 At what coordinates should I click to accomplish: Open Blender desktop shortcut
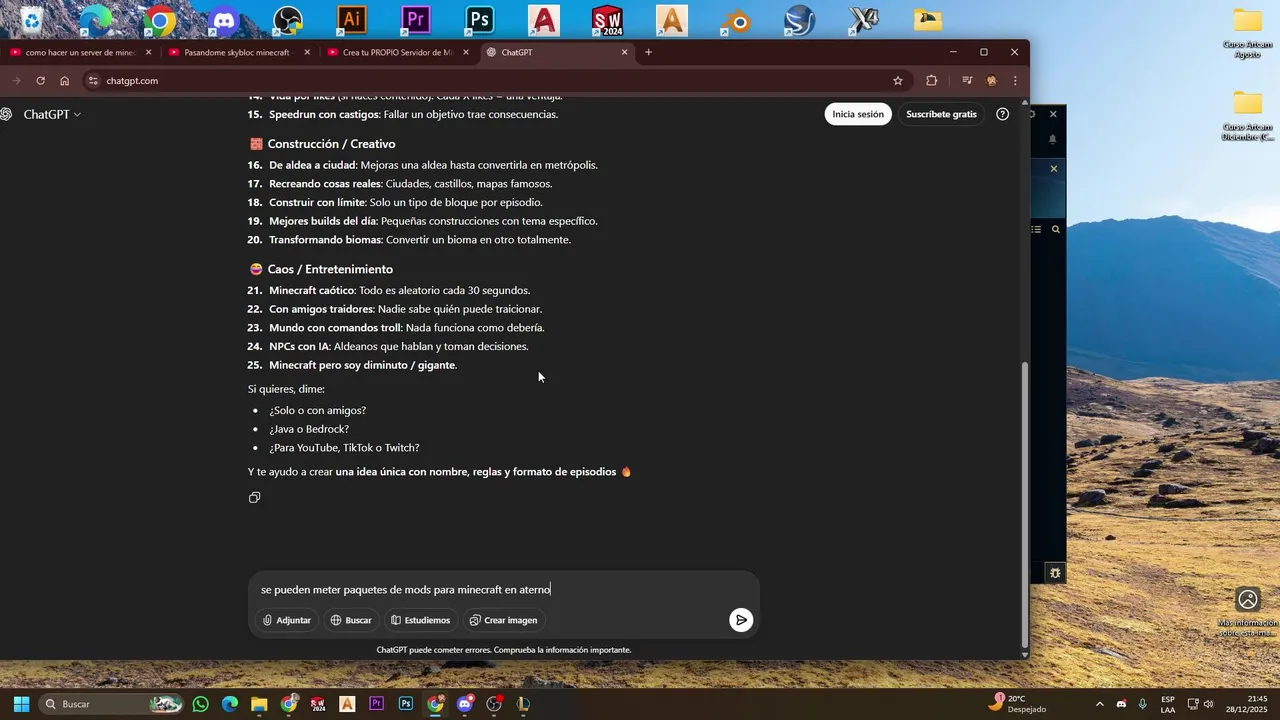point(736,19)
